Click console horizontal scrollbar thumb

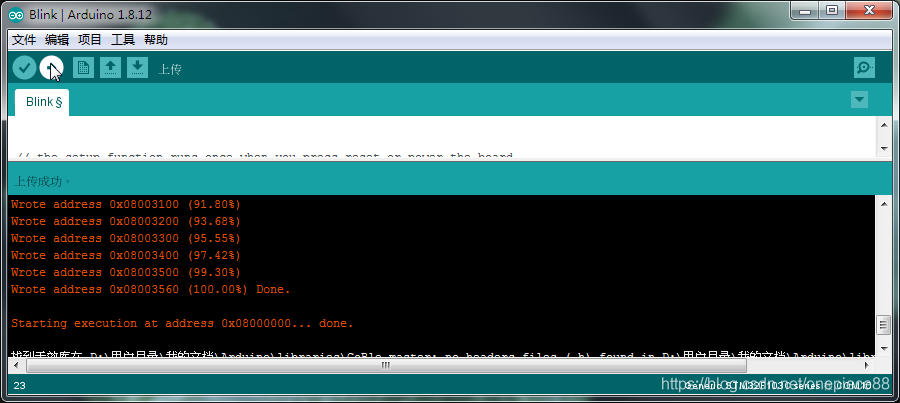click(385, 366)
